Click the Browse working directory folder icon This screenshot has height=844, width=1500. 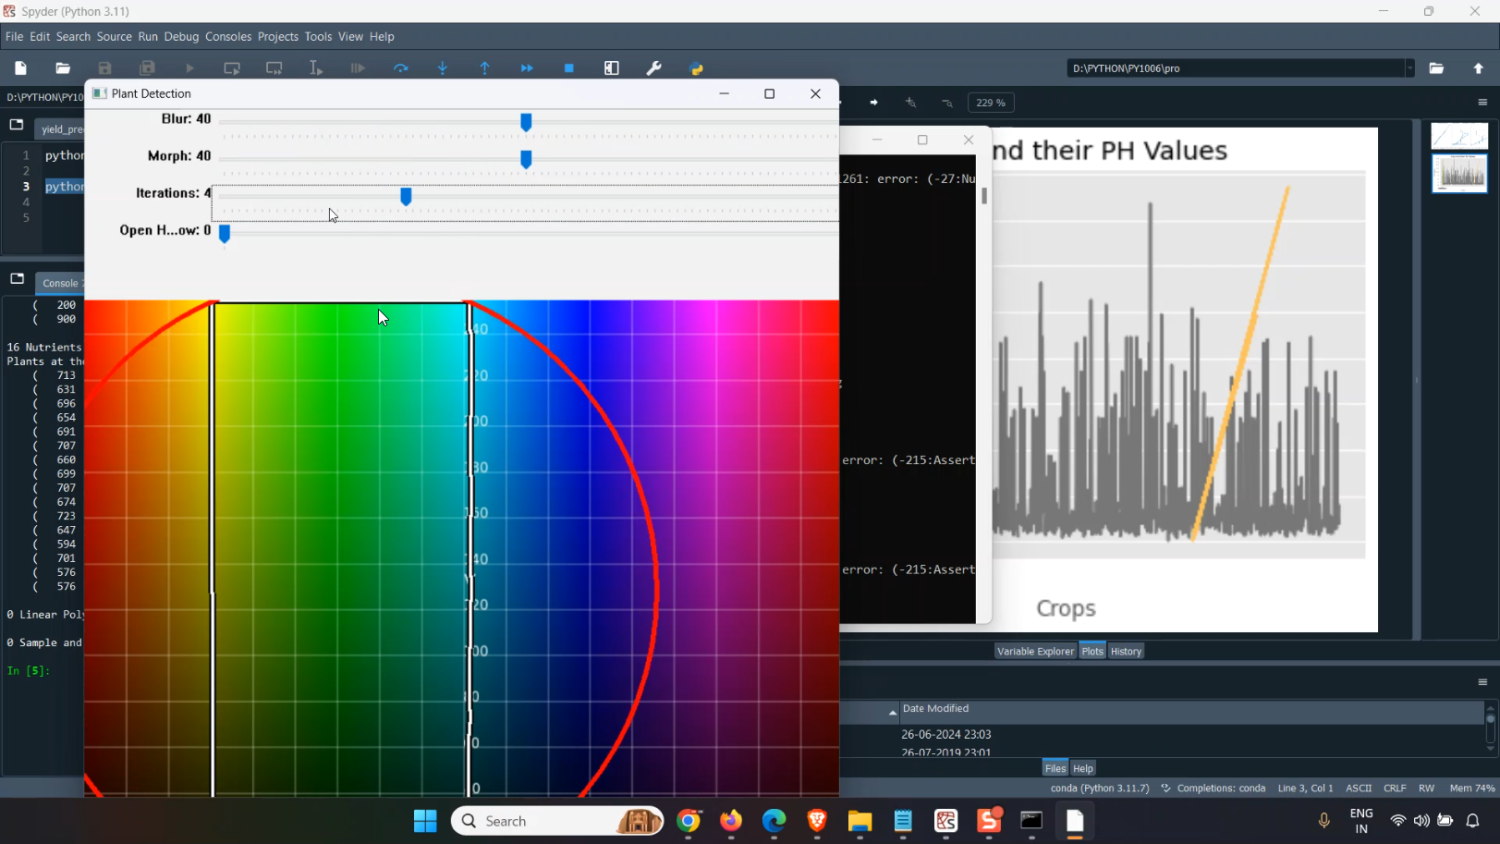click(1437, 68)
